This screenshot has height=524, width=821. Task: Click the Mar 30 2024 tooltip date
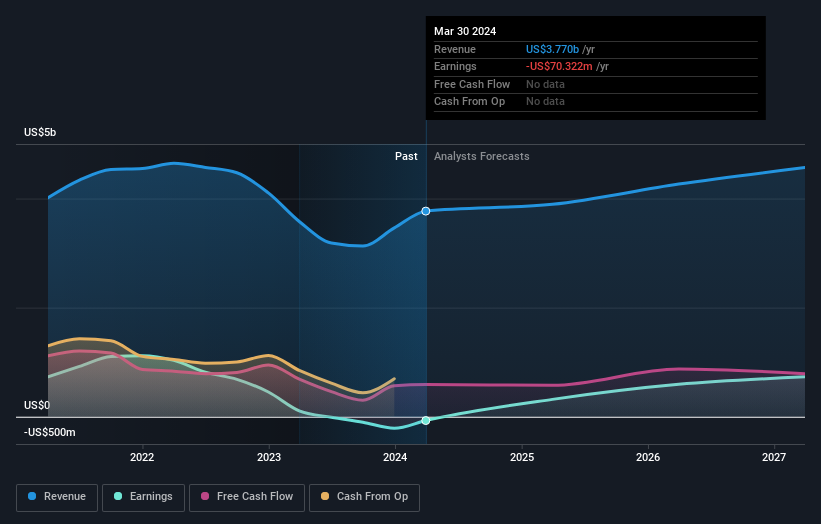point(465,31)
